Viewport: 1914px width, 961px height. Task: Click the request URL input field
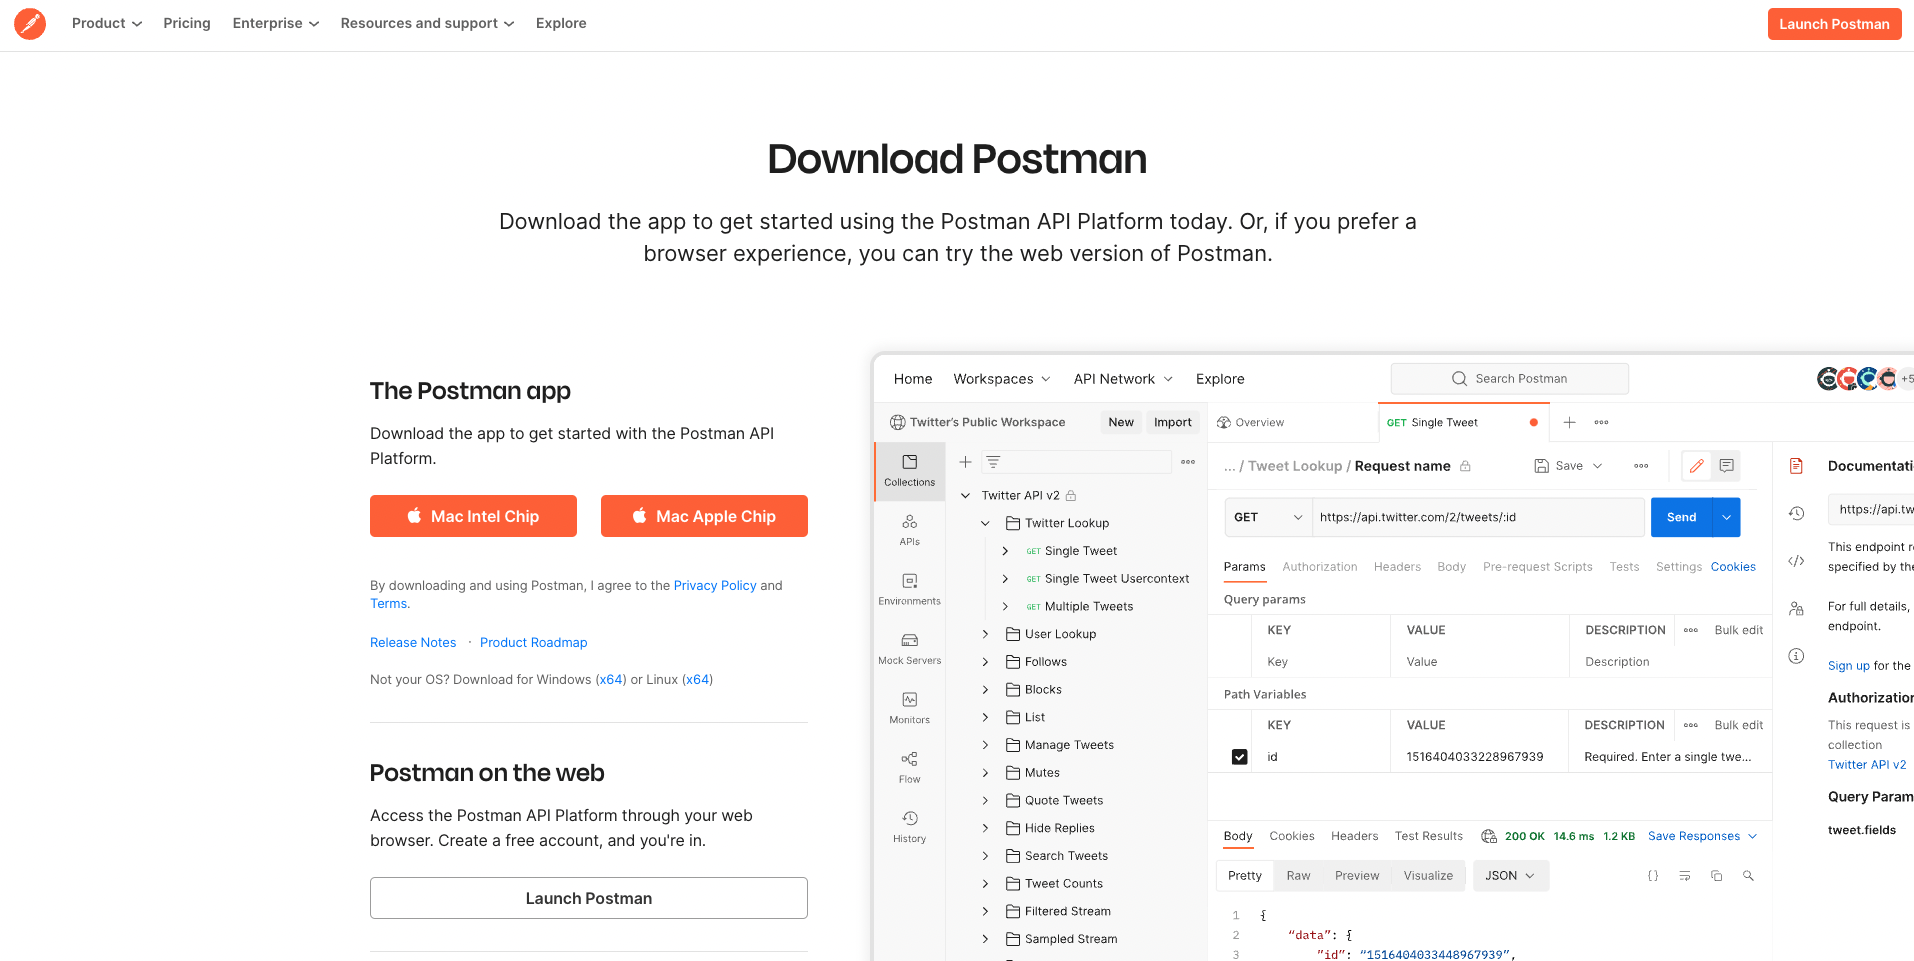pos(1478,517)
